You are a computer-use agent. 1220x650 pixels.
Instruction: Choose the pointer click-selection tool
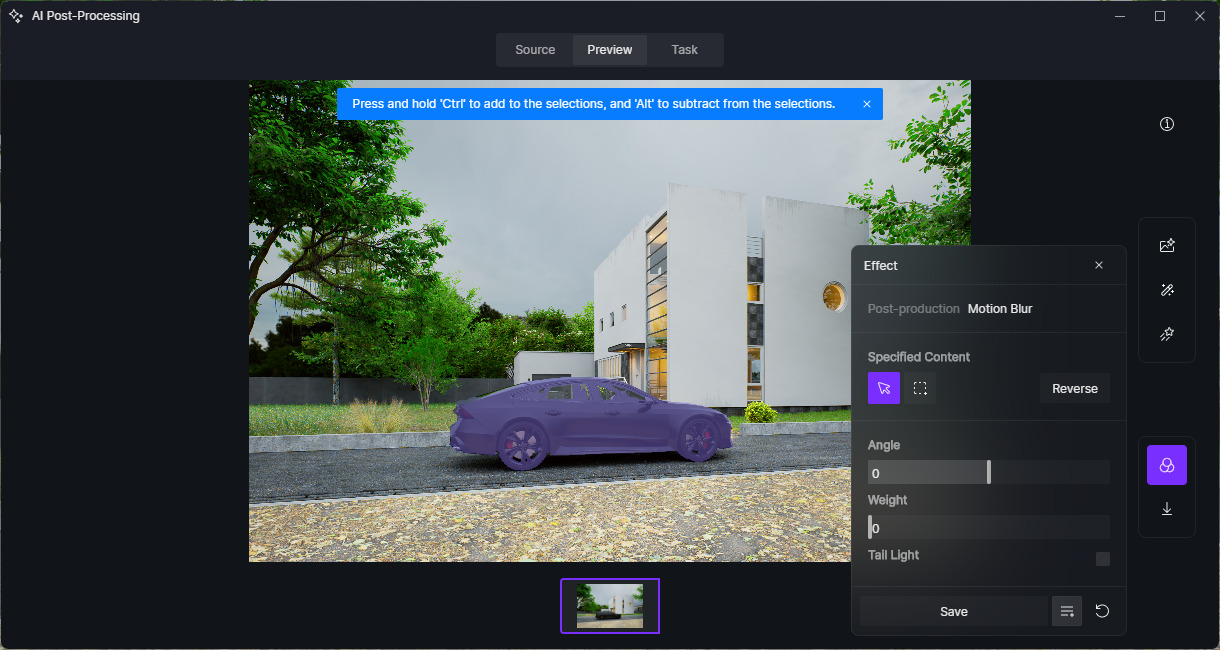coord(884,388)
